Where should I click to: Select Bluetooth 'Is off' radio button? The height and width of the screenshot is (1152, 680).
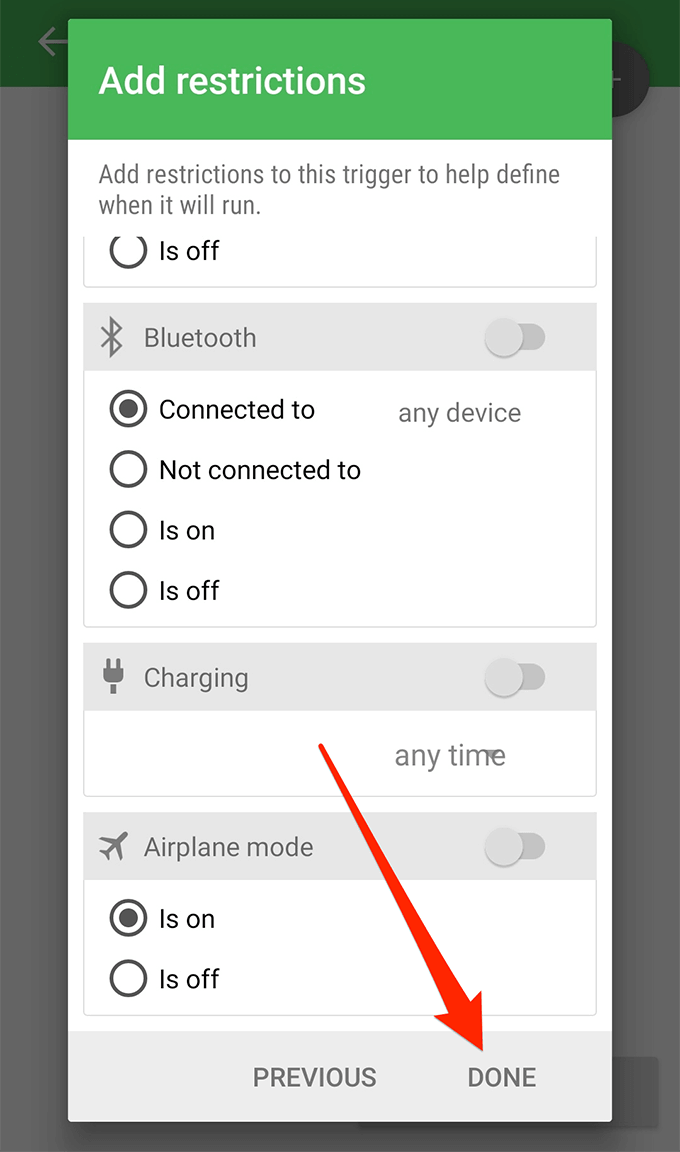coord(164,590)
